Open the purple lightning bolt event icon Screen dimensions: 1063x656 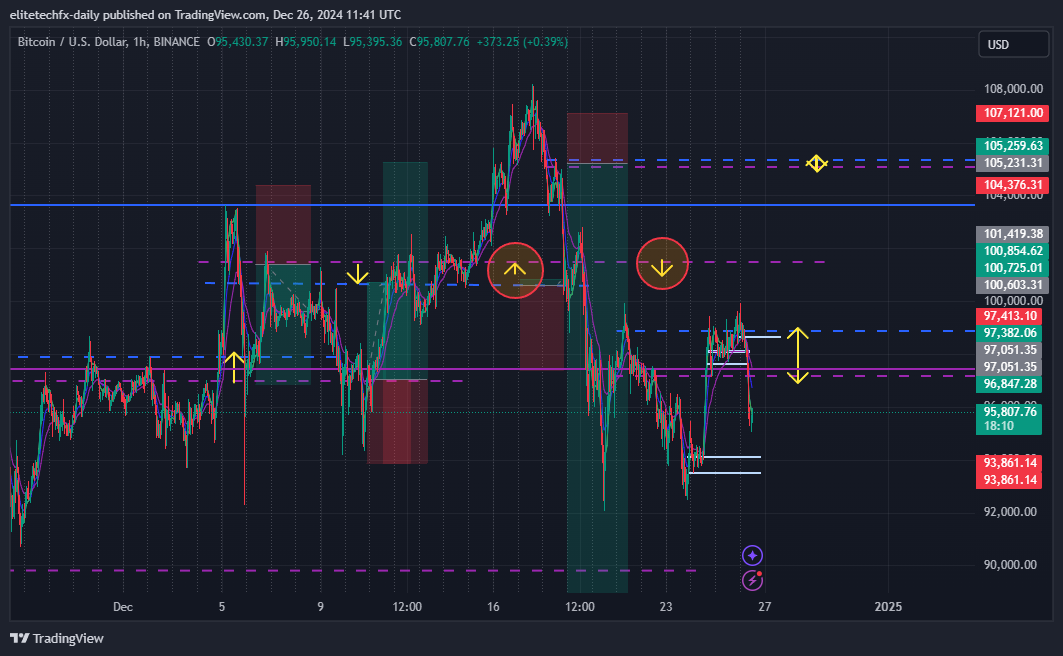pyautogui.click(x=753, y=580)
